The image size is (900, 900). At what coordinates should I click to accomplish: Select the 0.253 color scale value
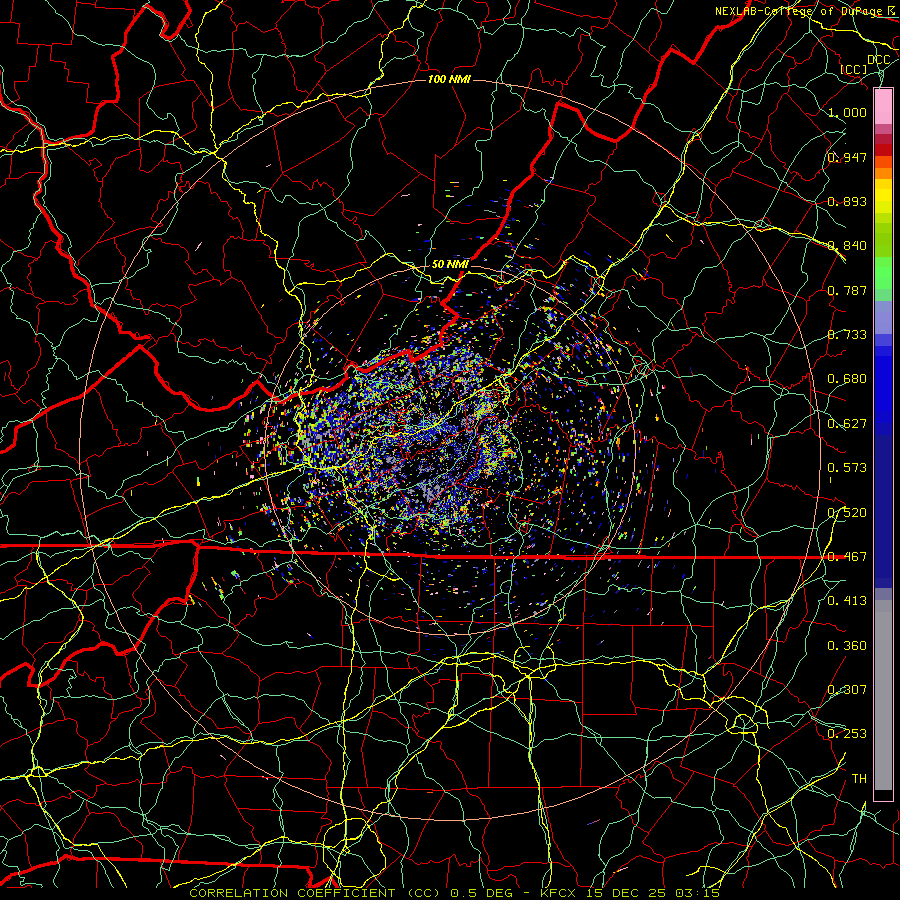[847, 734]
